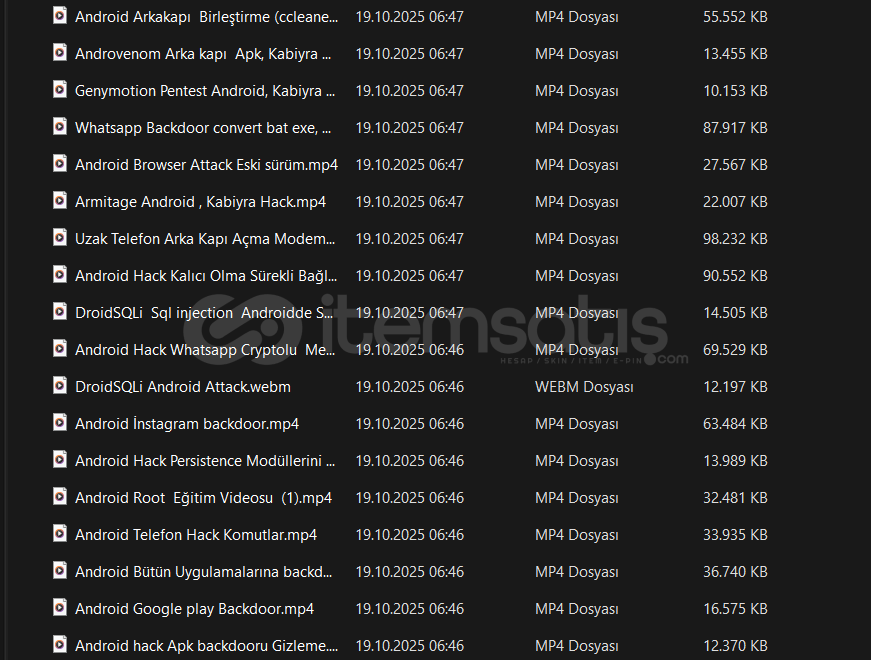Image resolution: width=871 pixels, height=660 pixels.
Task: Click the size value 33.935 KB
Action: (735, 535)
